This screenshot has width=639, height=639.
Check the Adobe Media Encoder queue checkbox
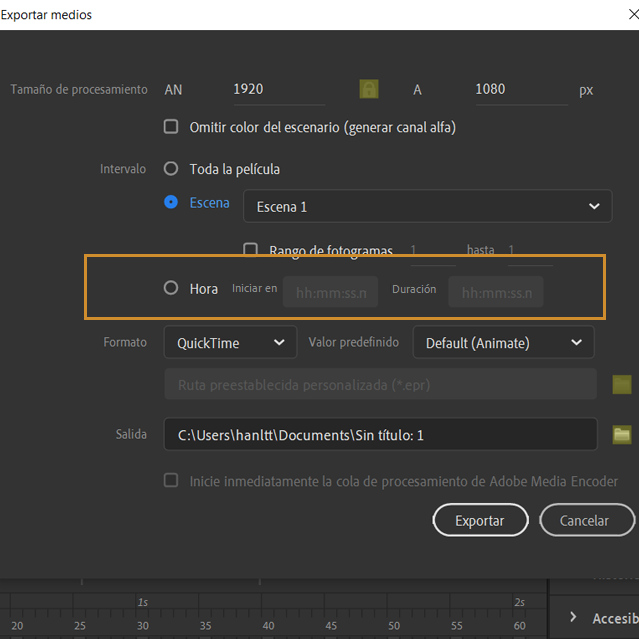pyautogui.click(x=171, y=481)
